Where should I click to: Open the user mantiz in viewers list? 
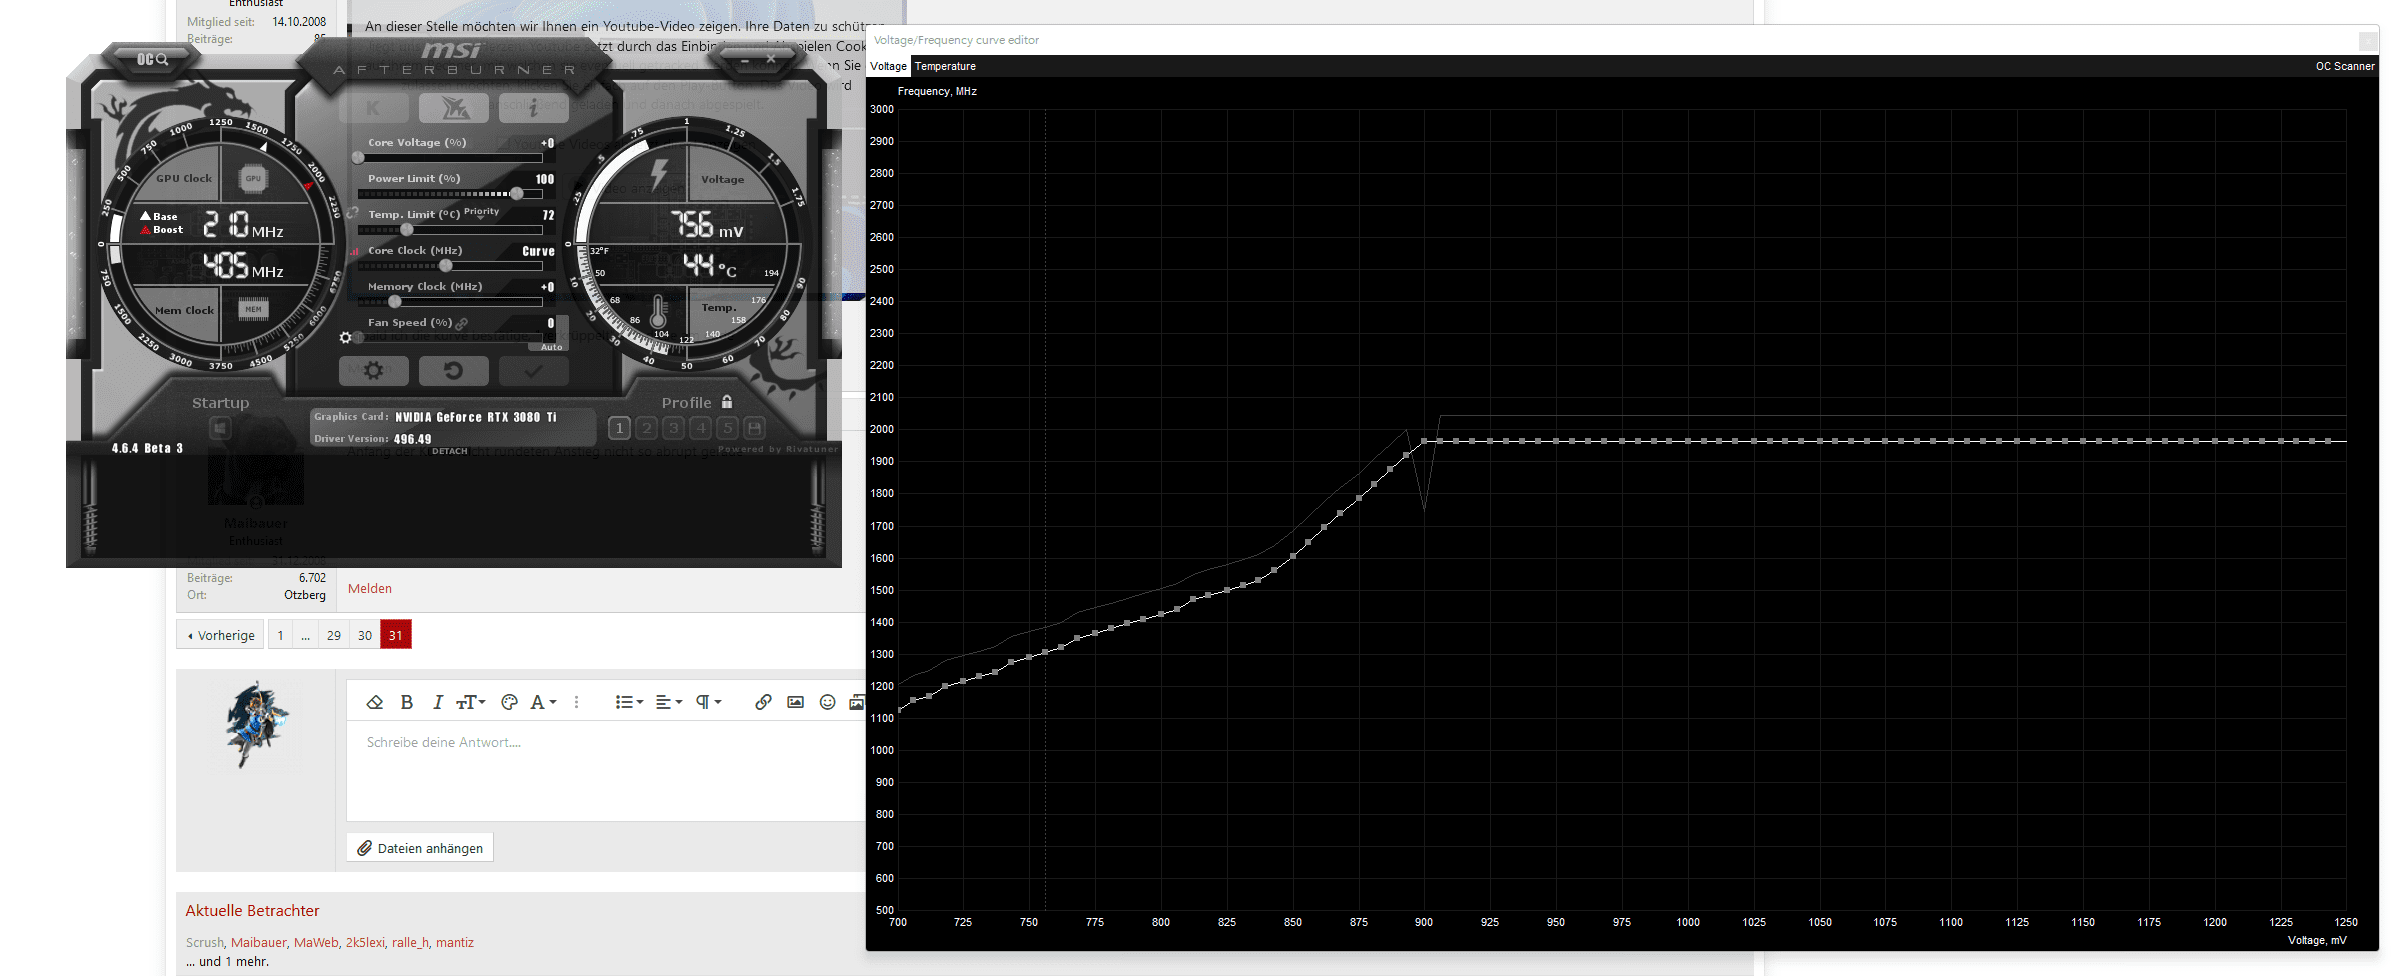pyautogui.click(x=455, y=942)
